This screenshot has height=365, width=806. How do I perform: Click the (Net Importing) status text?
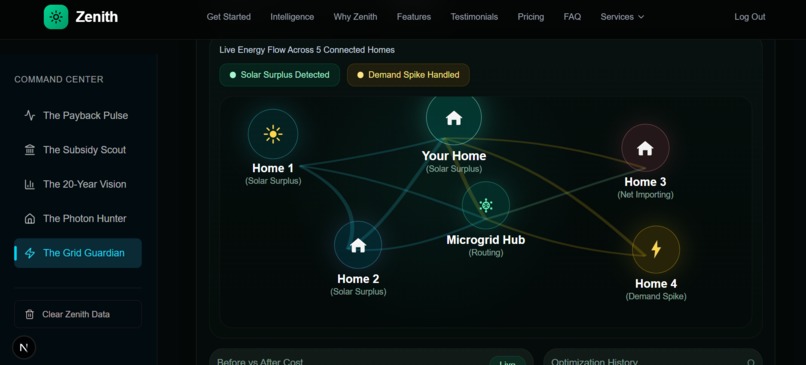pos(645,195)
